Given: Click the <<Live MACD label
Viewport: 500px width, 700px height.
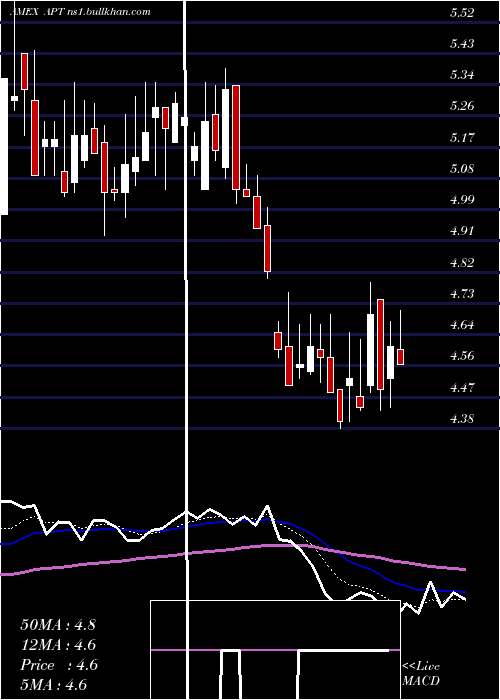Looking at the screenshot, I should click(421, 674).
